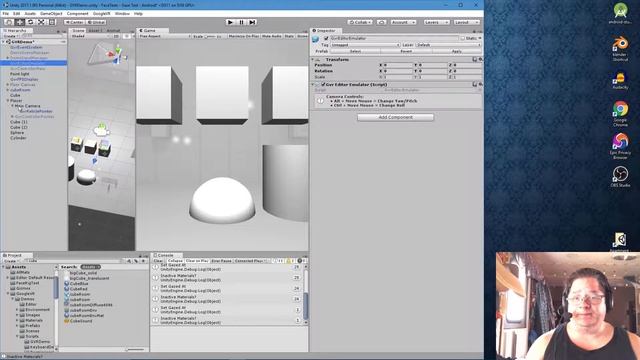This screenshot has width=640, height=360.
Task: Open the Window menu
Action: (122, 13)
